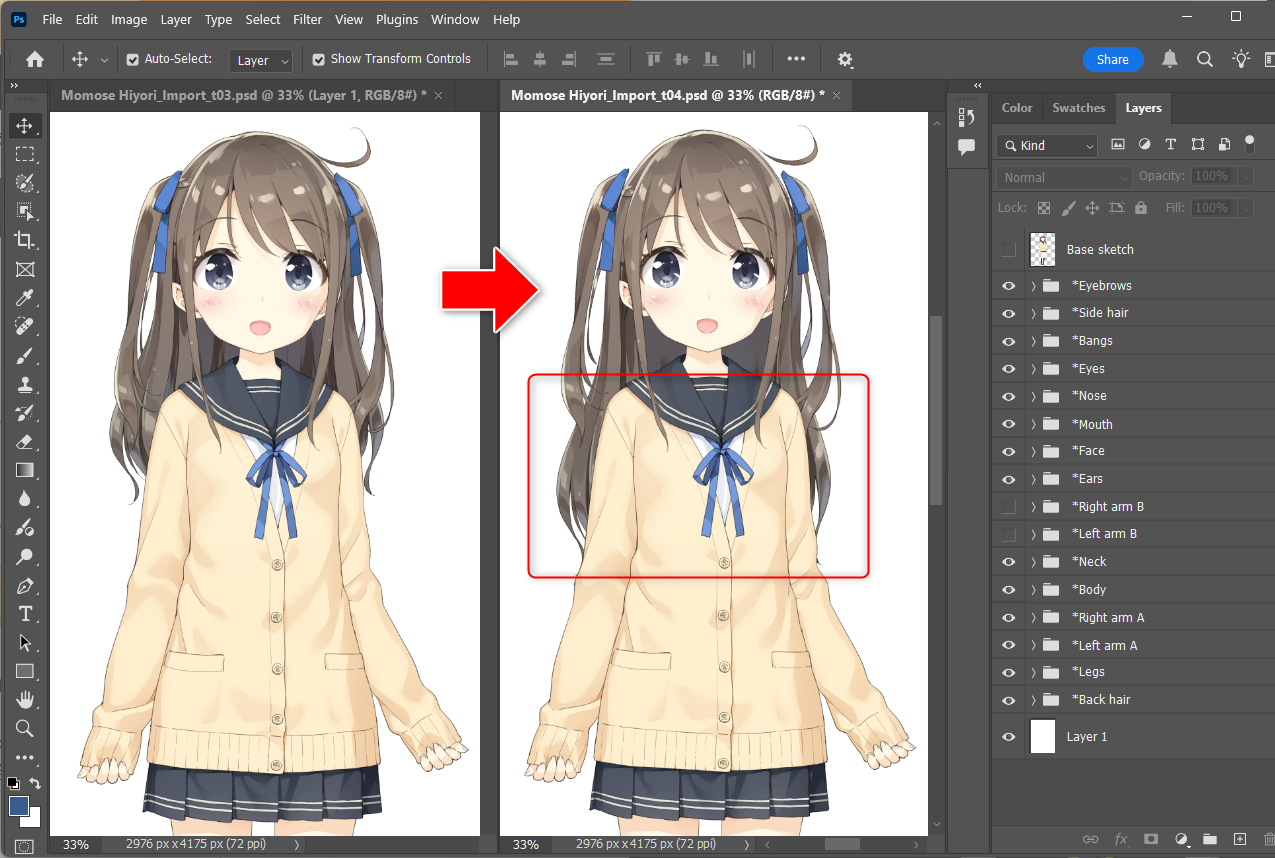Uncheck the Auto-Select checkbox

tap(133, 60)
